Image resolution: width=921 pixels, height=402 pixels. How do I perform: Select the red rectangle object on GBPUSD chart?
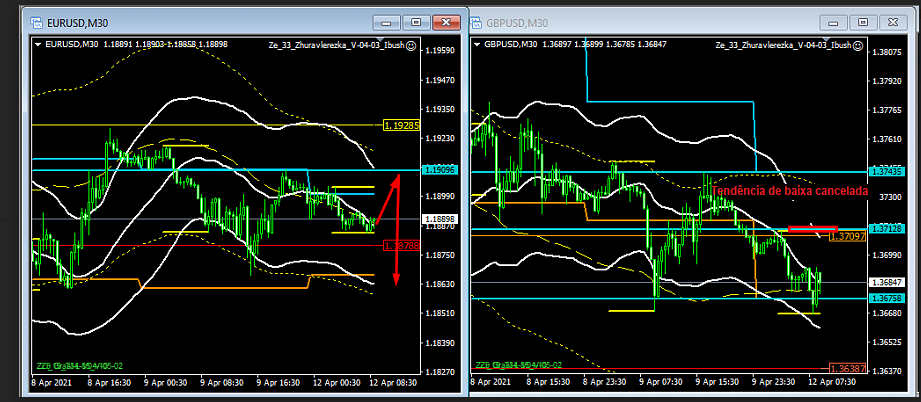(811, 230)
